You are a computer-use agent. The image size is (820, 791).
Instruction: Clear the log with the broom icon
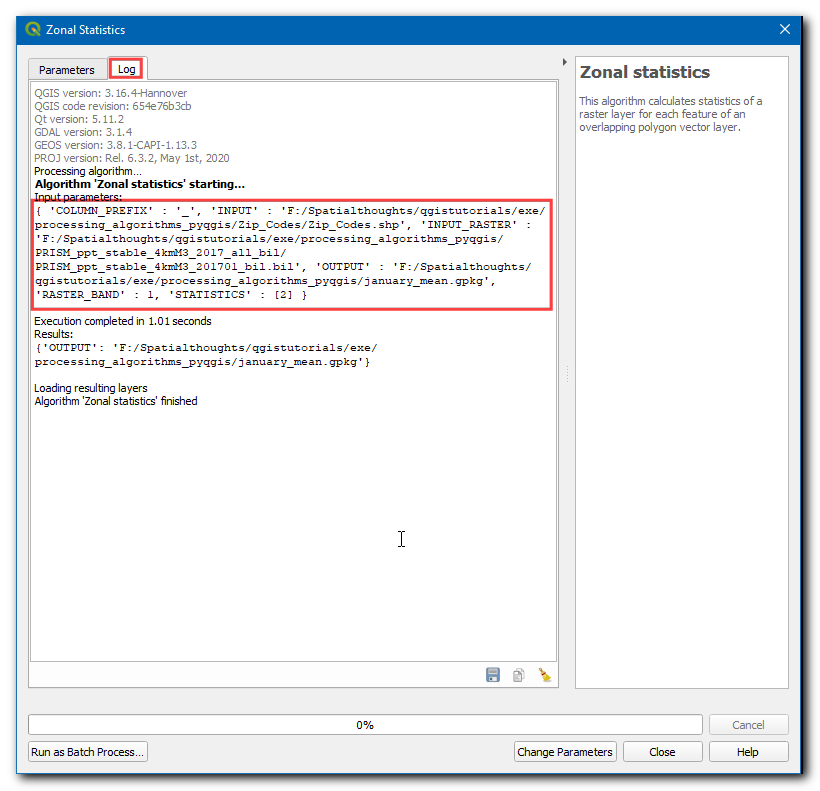coord(544,675)
